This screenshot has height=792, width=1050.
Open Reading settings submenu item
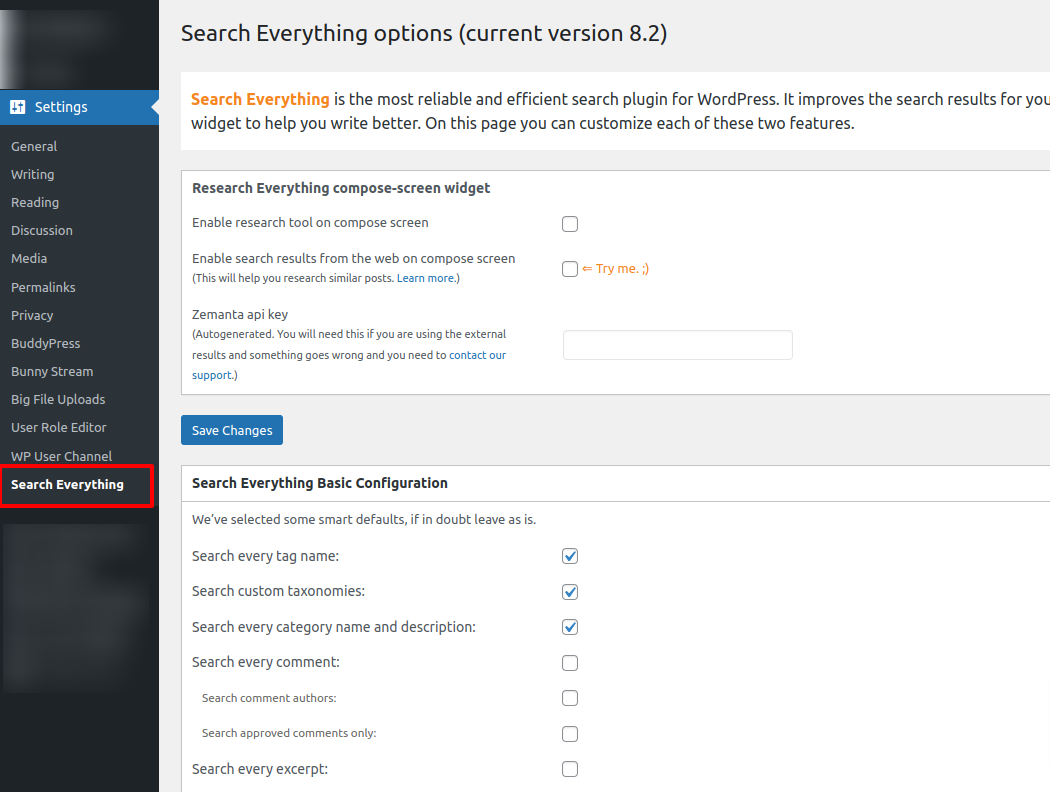point(35,202)
